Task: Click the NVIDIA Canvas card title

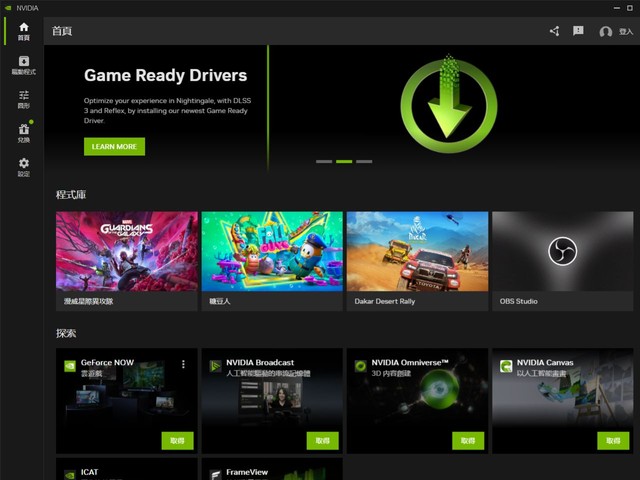Action: (x=545, y=362)
